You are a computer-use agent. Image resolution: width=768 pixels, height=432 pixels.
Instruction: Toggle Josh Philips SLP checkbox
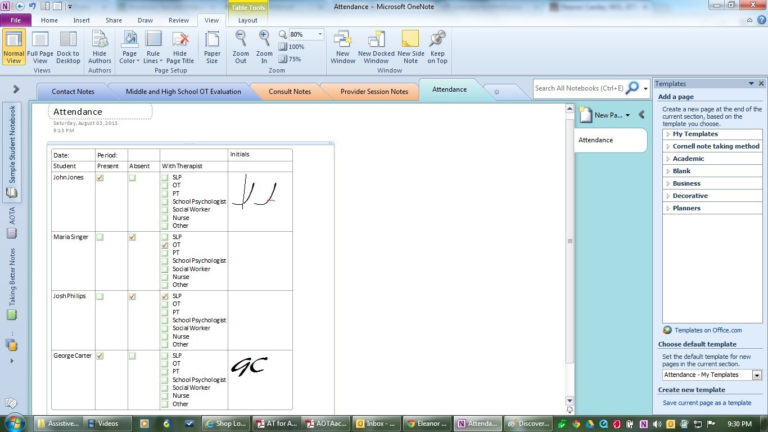[x=165, y=296]
